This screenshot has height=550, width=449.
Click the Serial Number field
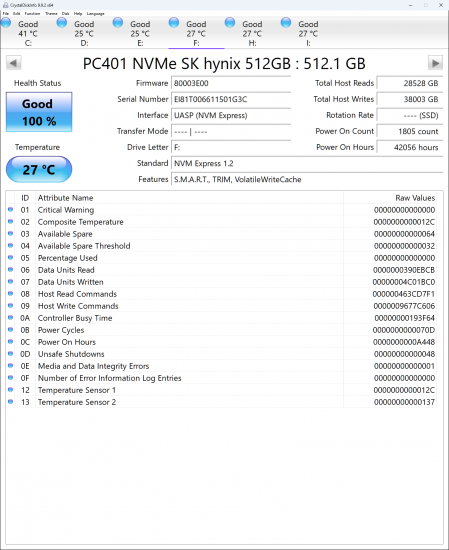coord(231,99)
